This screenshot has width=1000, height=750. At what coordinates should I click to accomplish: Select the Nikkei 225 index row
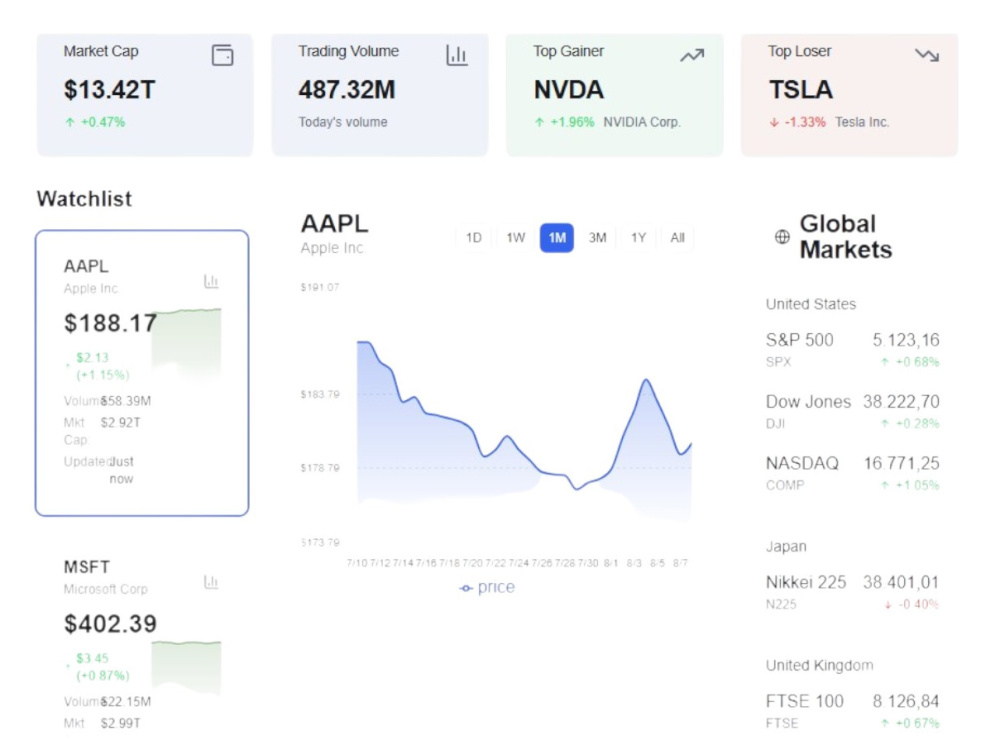tap(853, 592)
